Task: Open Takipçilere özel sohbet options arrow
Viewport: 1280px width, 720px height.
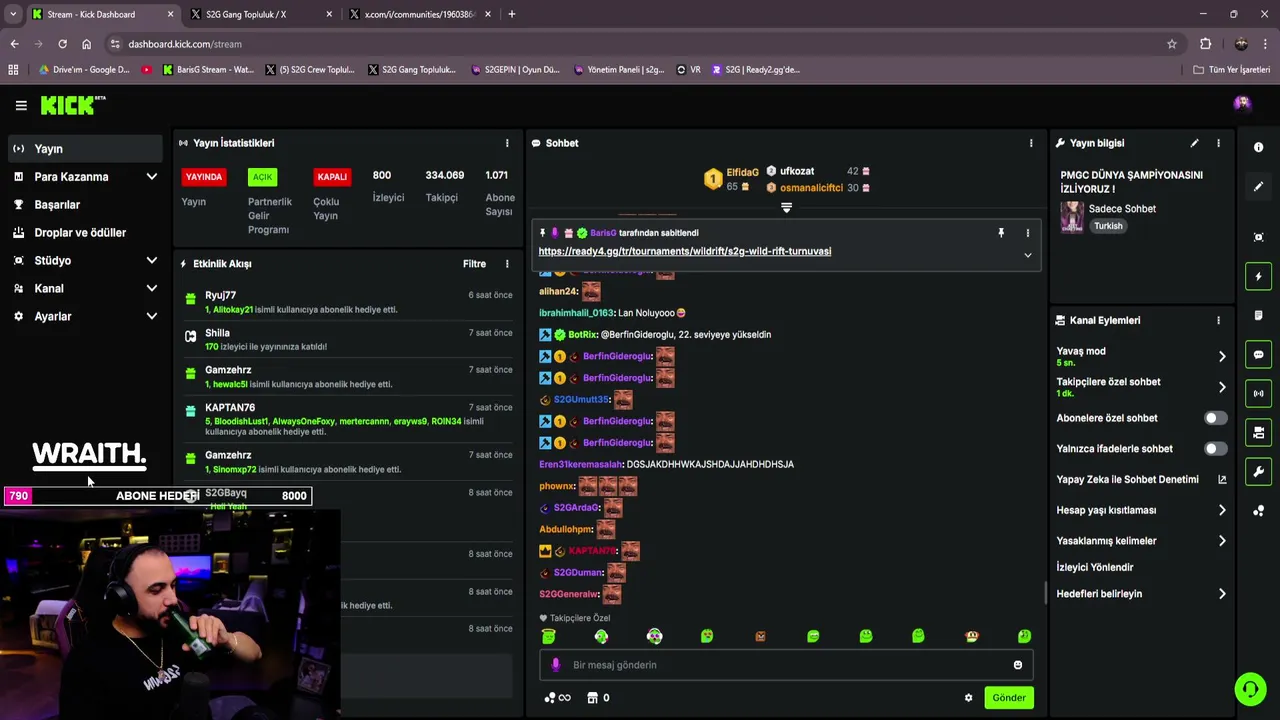Action: click(1222, 387)
